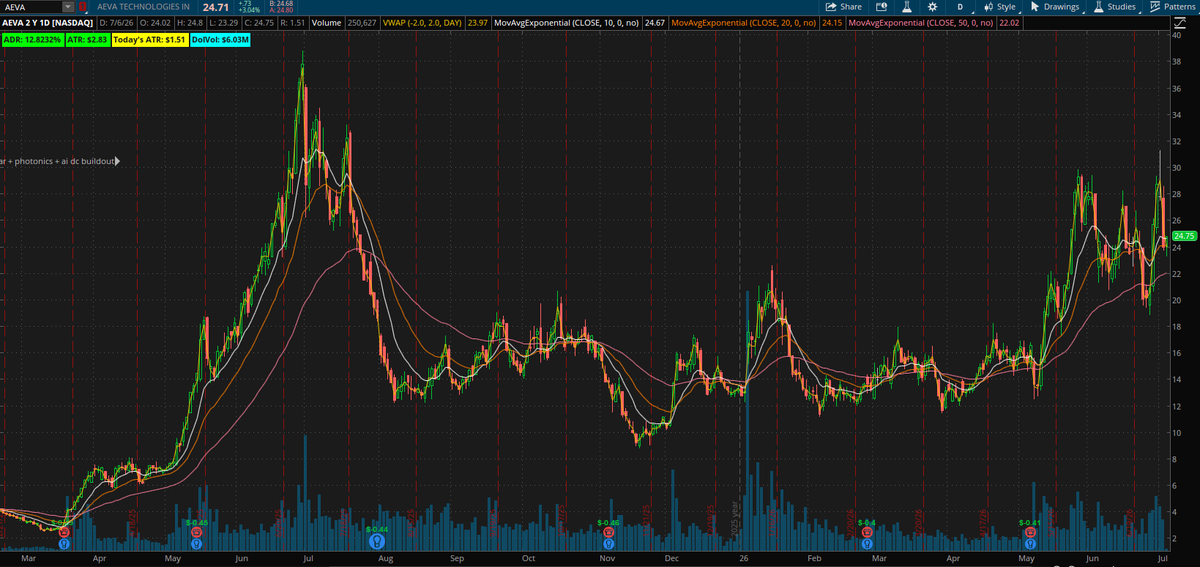Click the 38 mark on the price axis

point(1178,61)
